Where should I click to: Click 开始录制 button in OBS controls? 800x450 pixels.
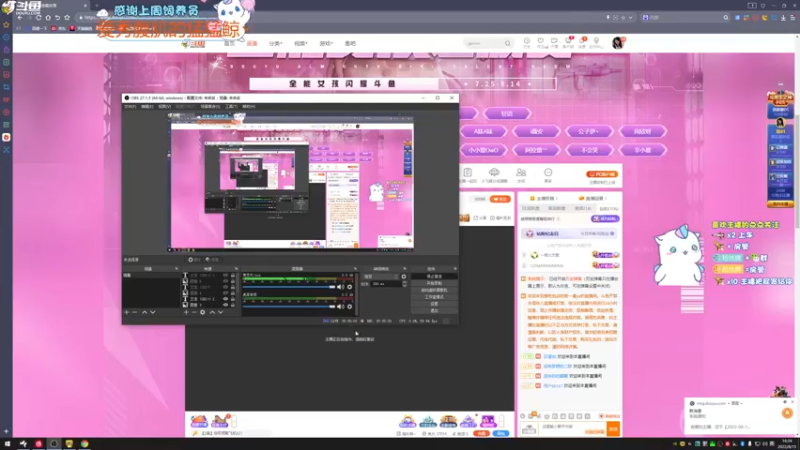[x=434, y=283]
